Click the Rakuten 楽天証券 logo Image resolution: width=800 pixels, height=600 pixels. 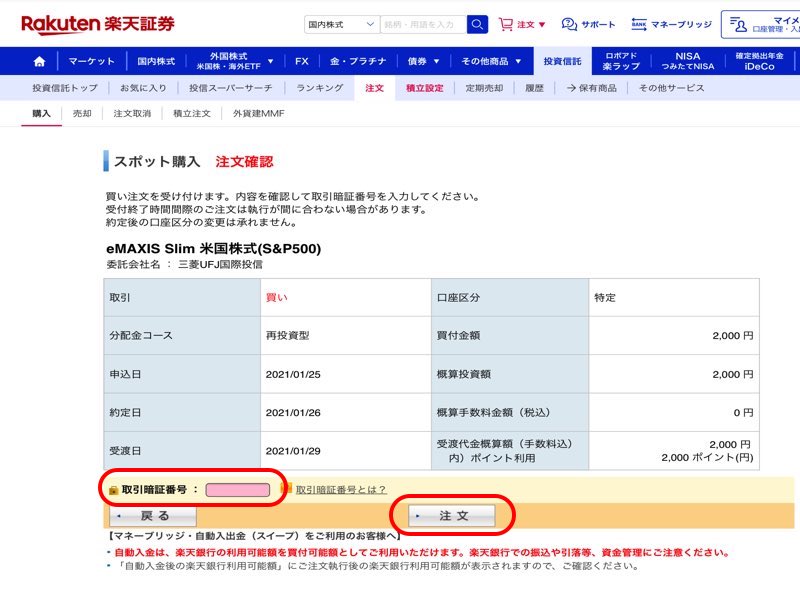[x=97, y=23]
